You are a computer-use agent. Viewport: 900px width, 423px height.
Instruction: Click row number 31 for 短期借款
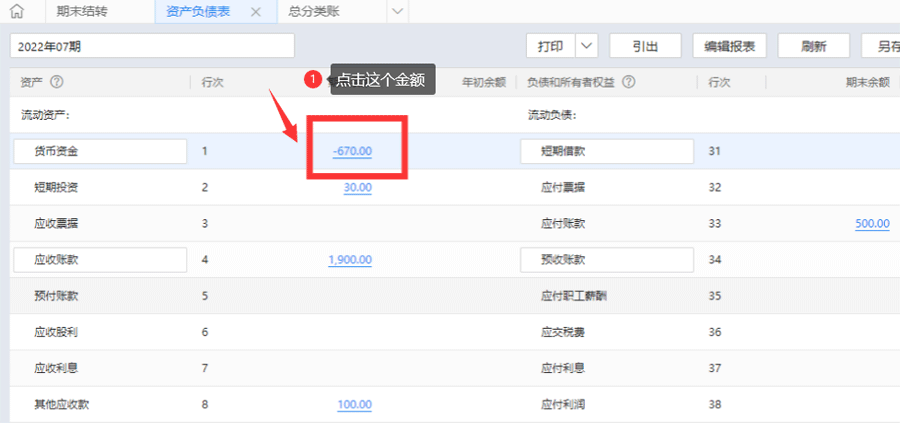[x=715, y=152]
